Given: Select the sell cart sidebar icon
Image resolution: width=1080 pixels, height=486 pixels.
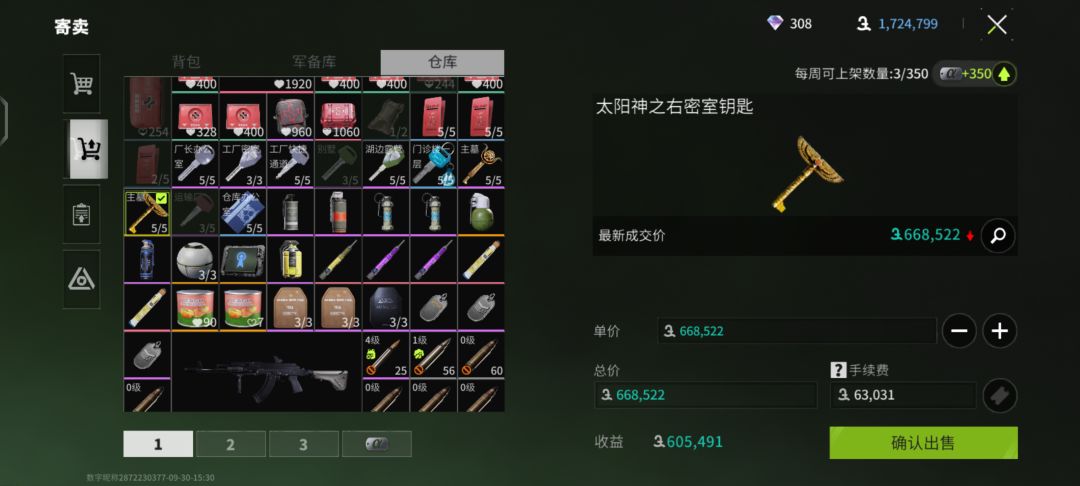Looking at the screenshot, I should pyautogui.click(x=89, y=149).
